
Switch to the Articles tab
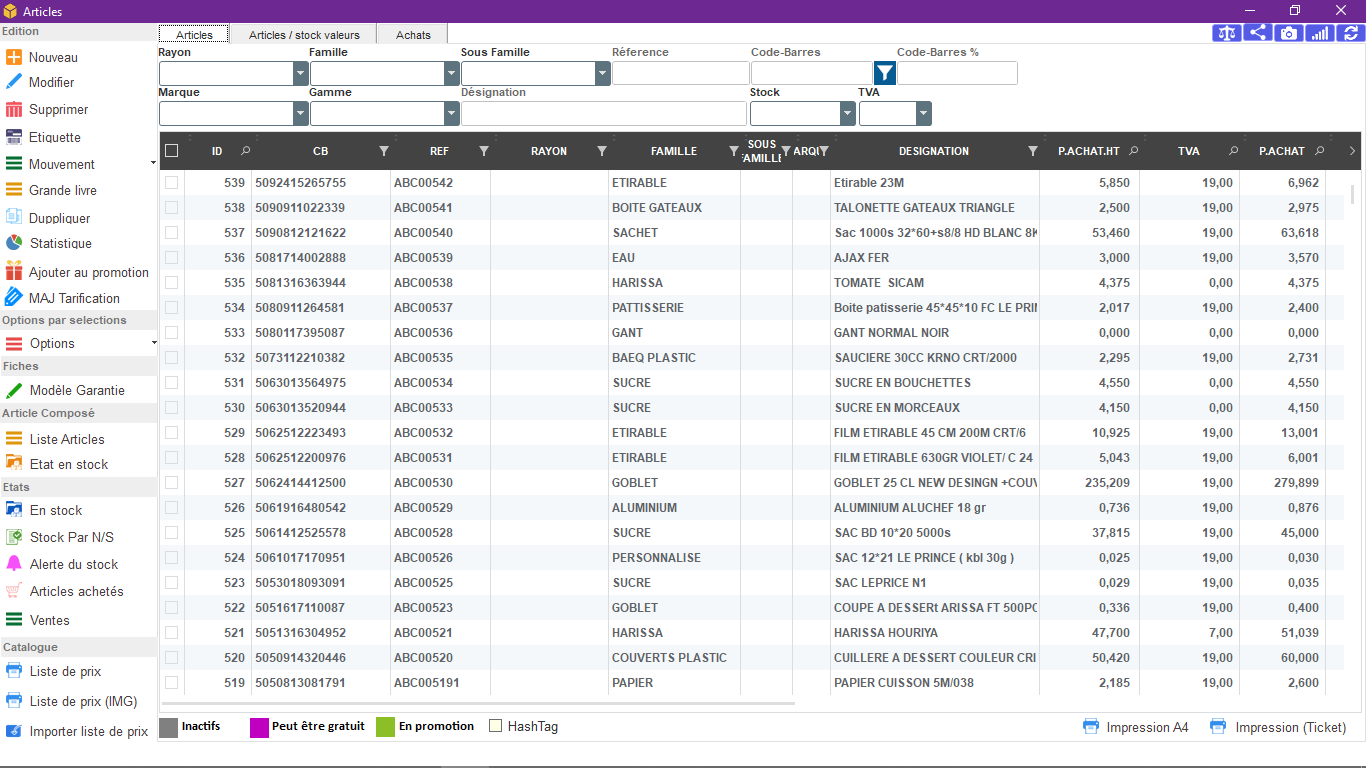pos(194,35)
